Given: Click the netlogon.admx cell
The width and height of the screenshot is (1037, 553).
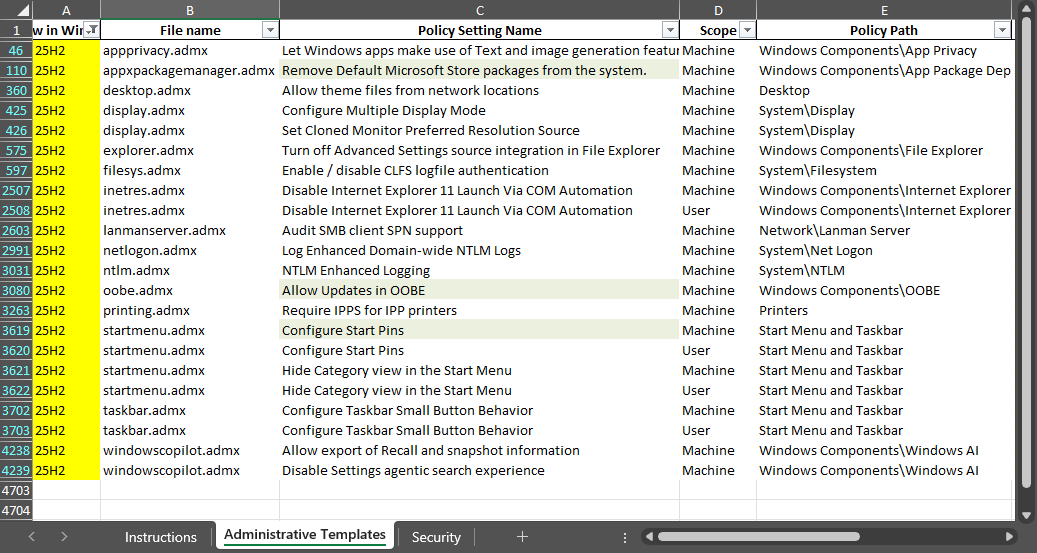Looking at the screenshot, I should [x=190, y=250].
